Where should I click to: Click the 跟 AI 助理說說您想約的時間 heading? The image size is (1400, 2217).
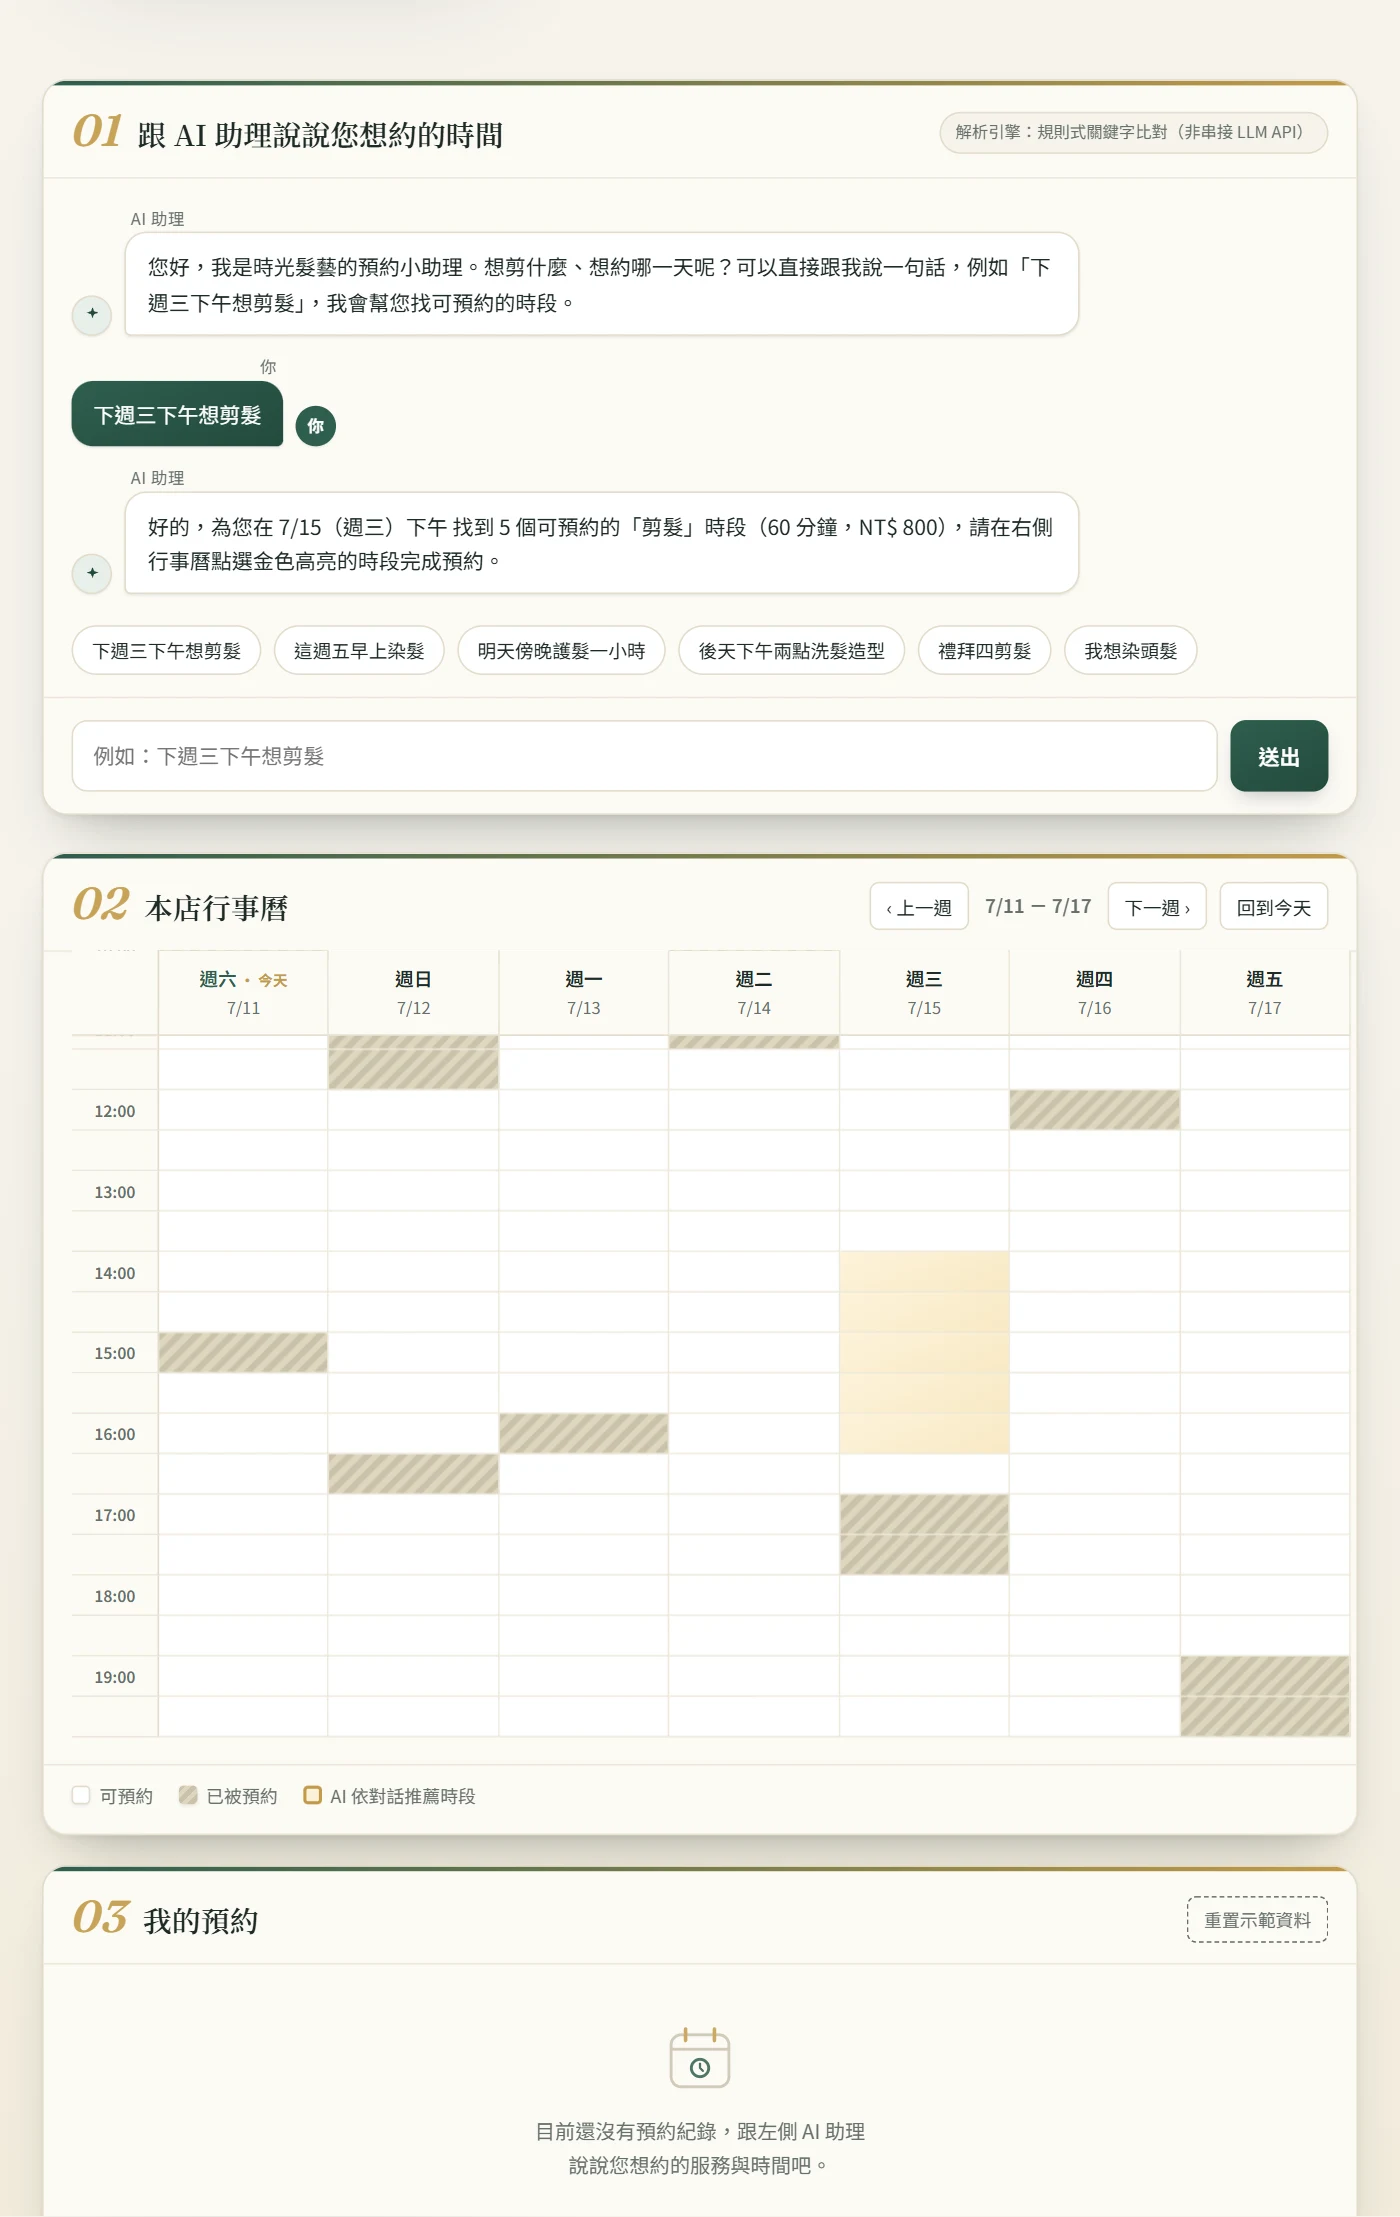click(x=320, y=135)
